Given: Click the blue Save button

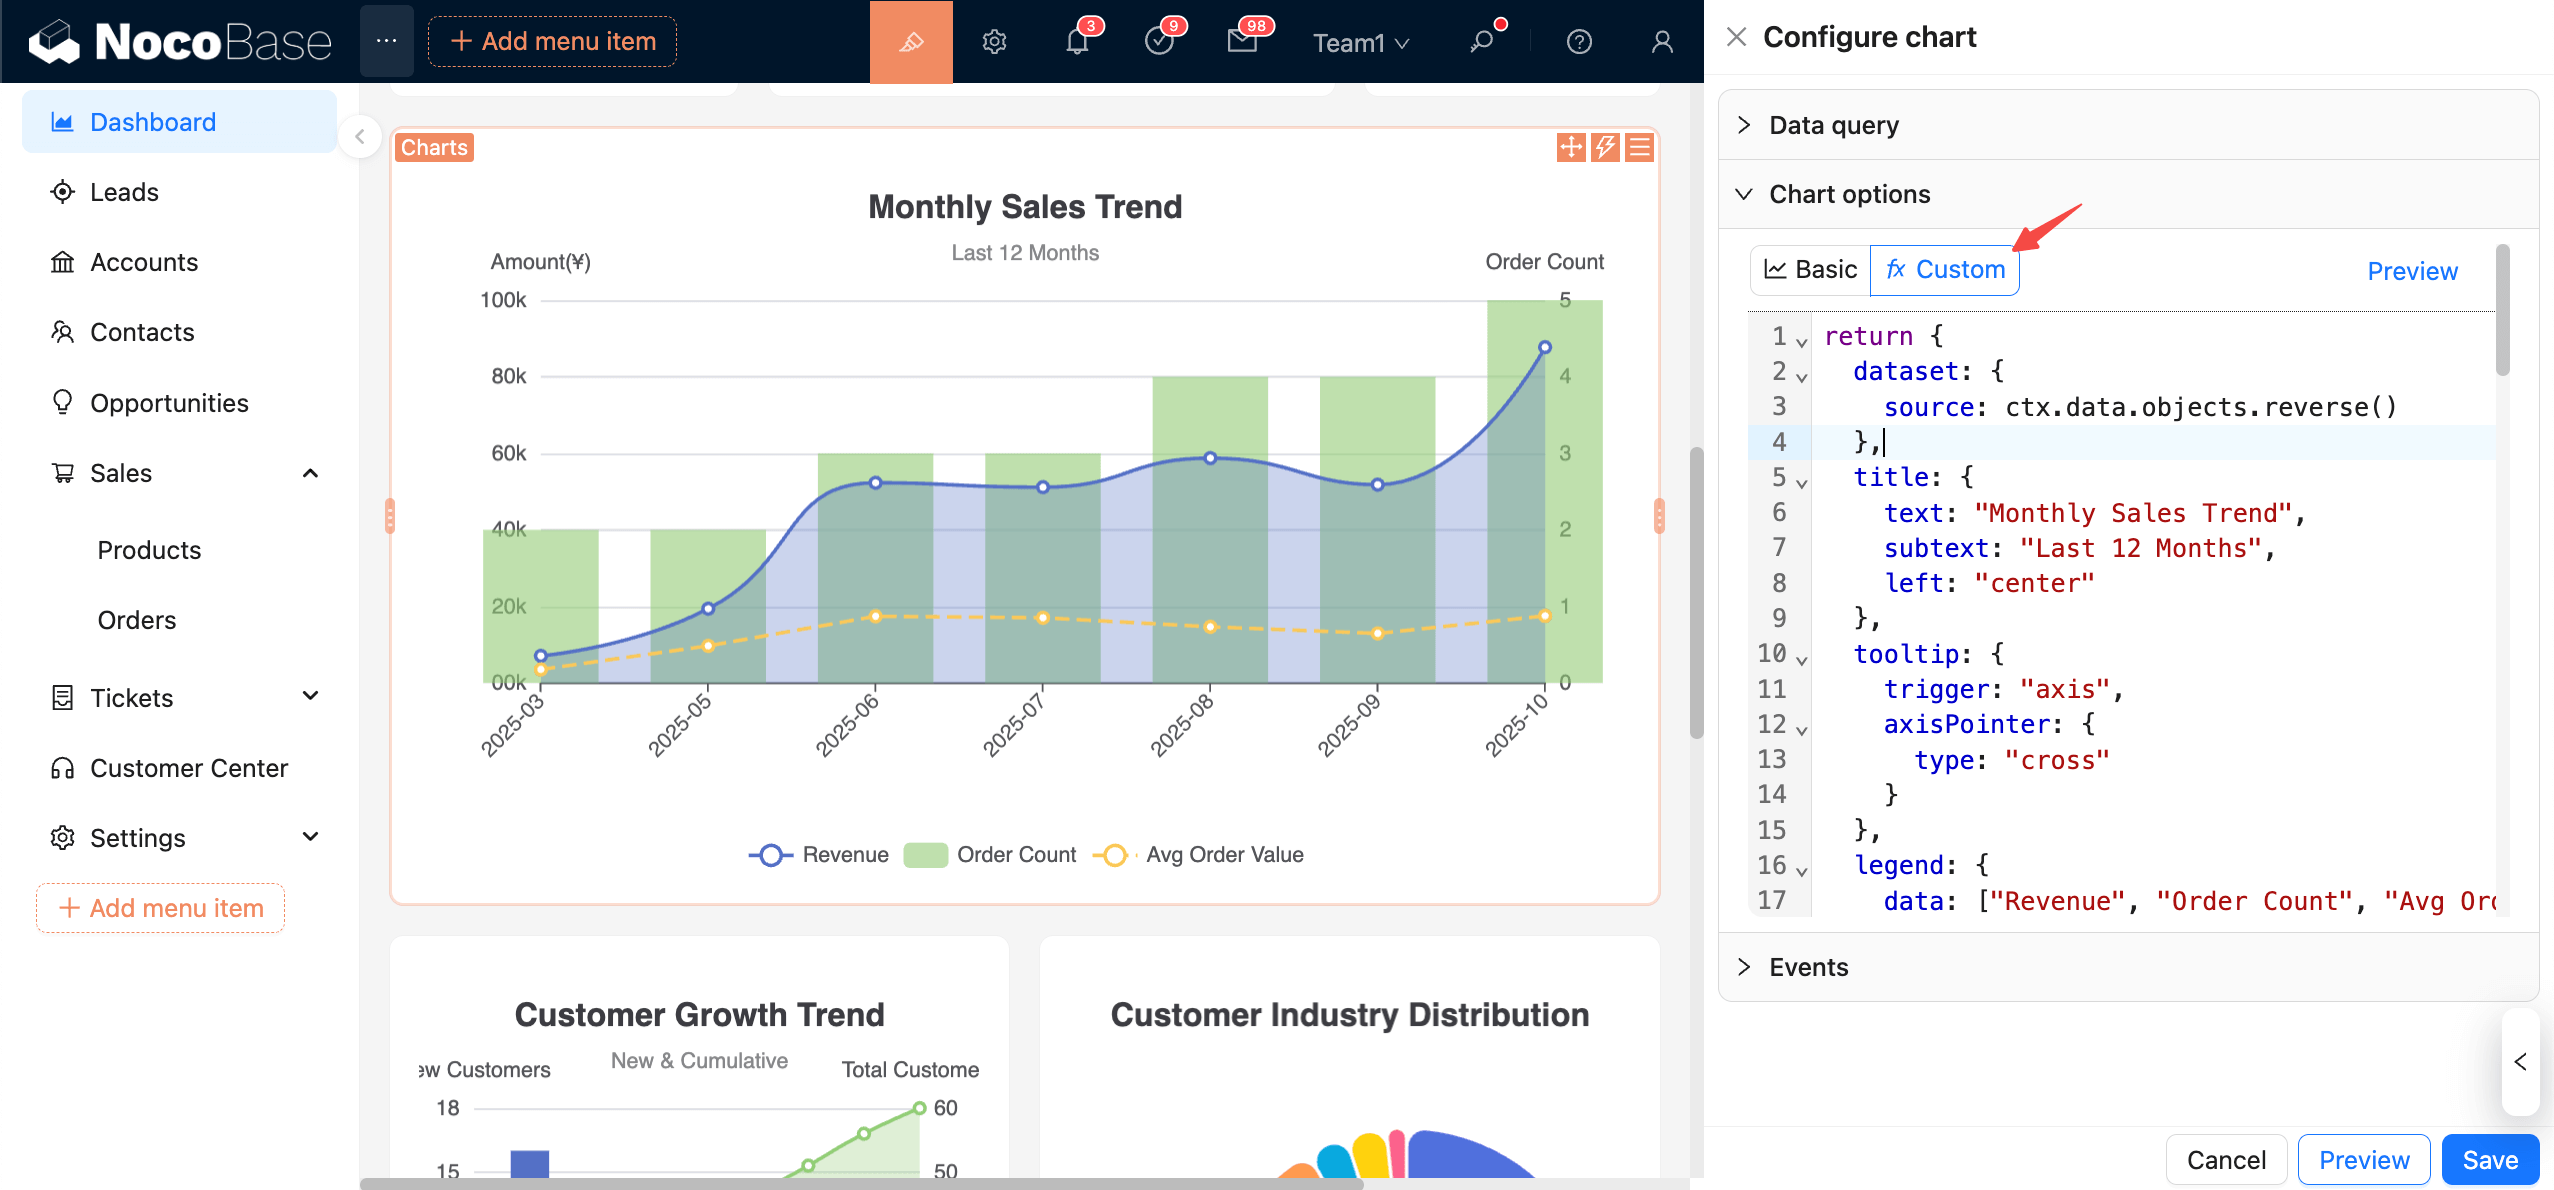Looking at the screenshot, I should click(2489, 1160).
